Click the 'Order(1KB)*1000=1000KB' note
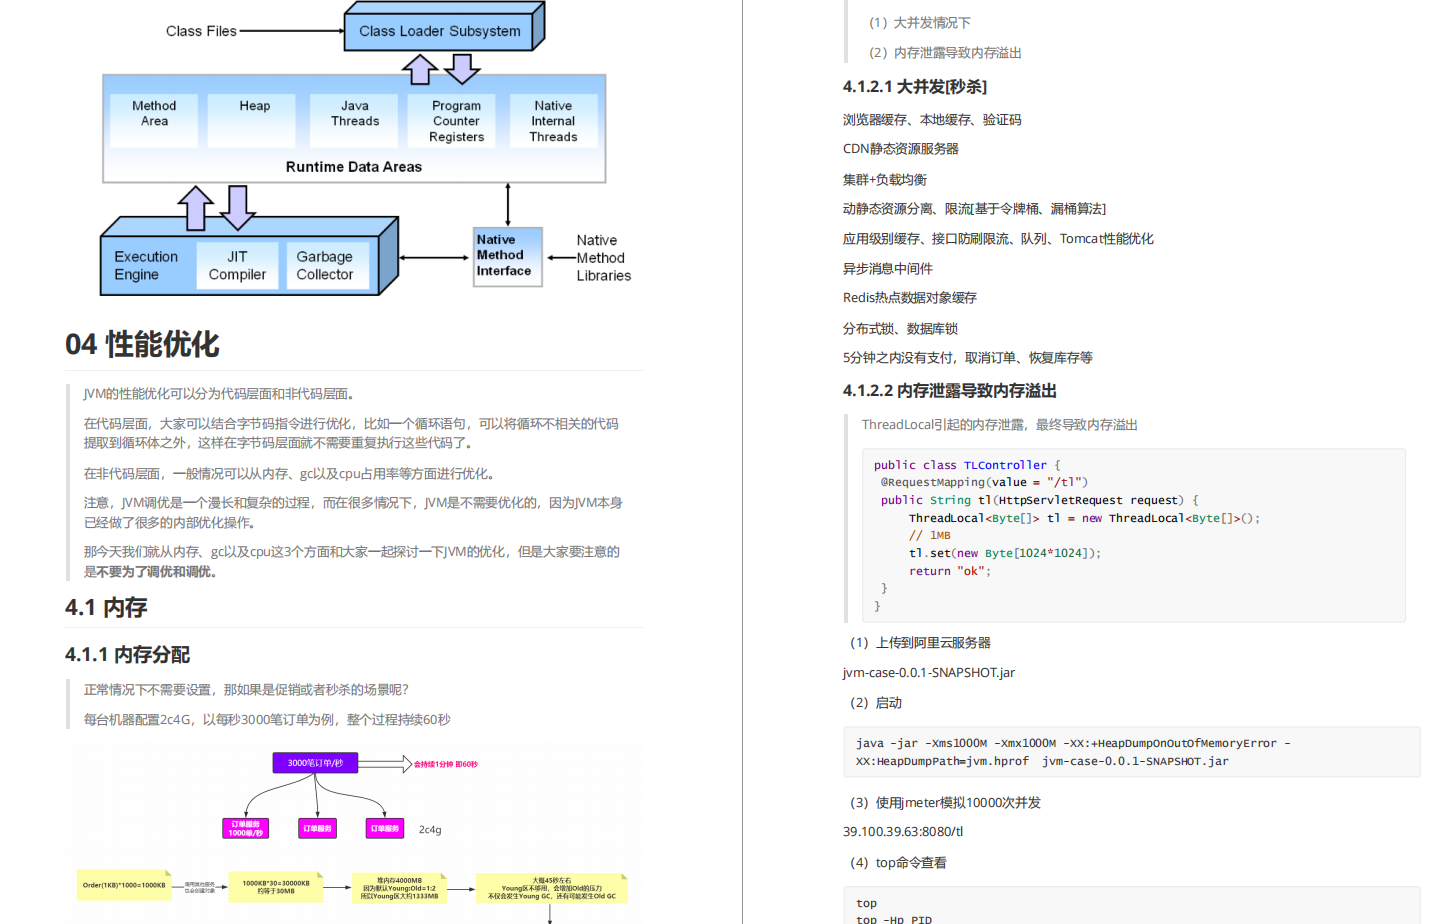The image size is (1454, 924). pyautogui.click(x=124, y=885)
